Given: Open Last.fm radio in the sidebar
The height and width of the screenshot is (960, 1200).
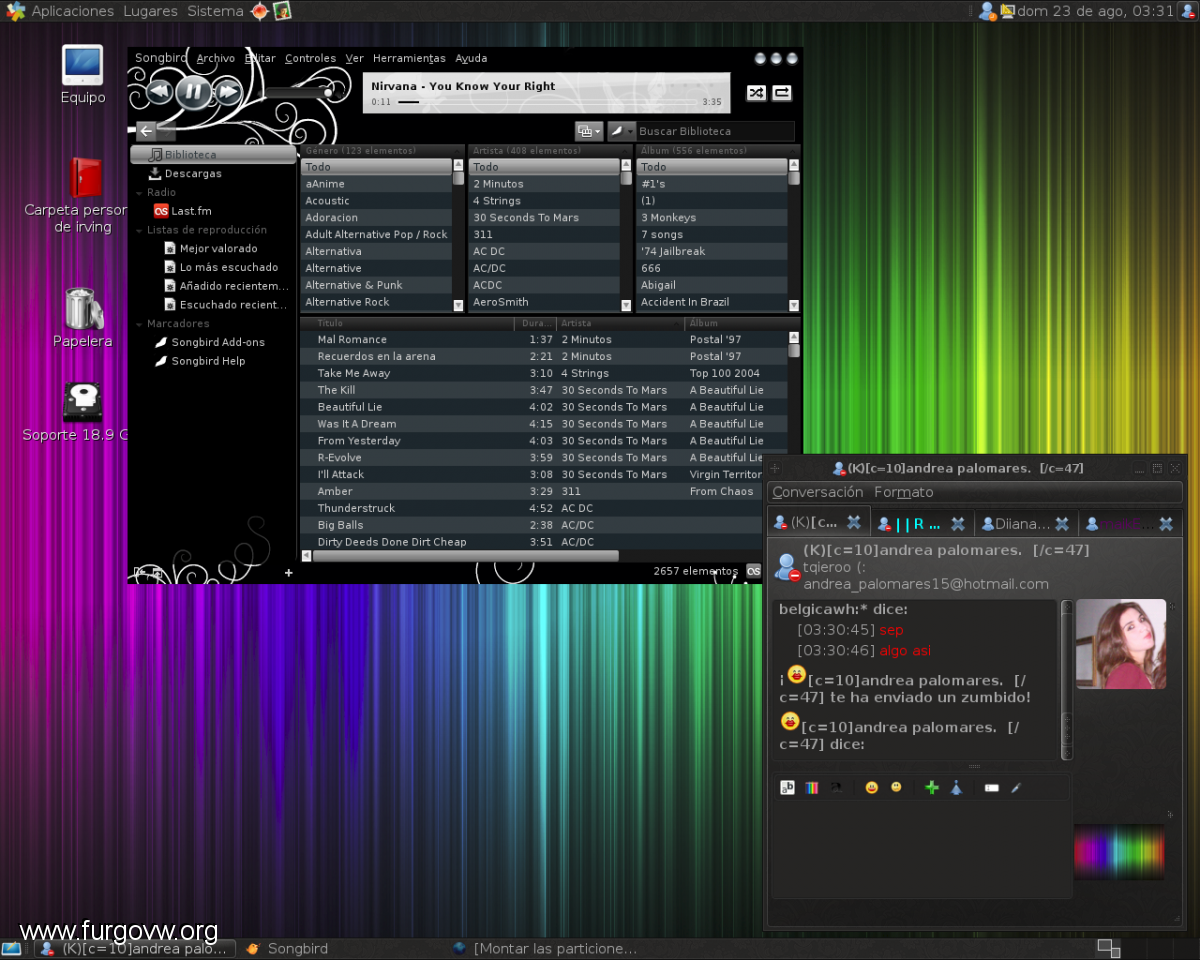Looking at the screenshot, I should click(x=183, y=211).
